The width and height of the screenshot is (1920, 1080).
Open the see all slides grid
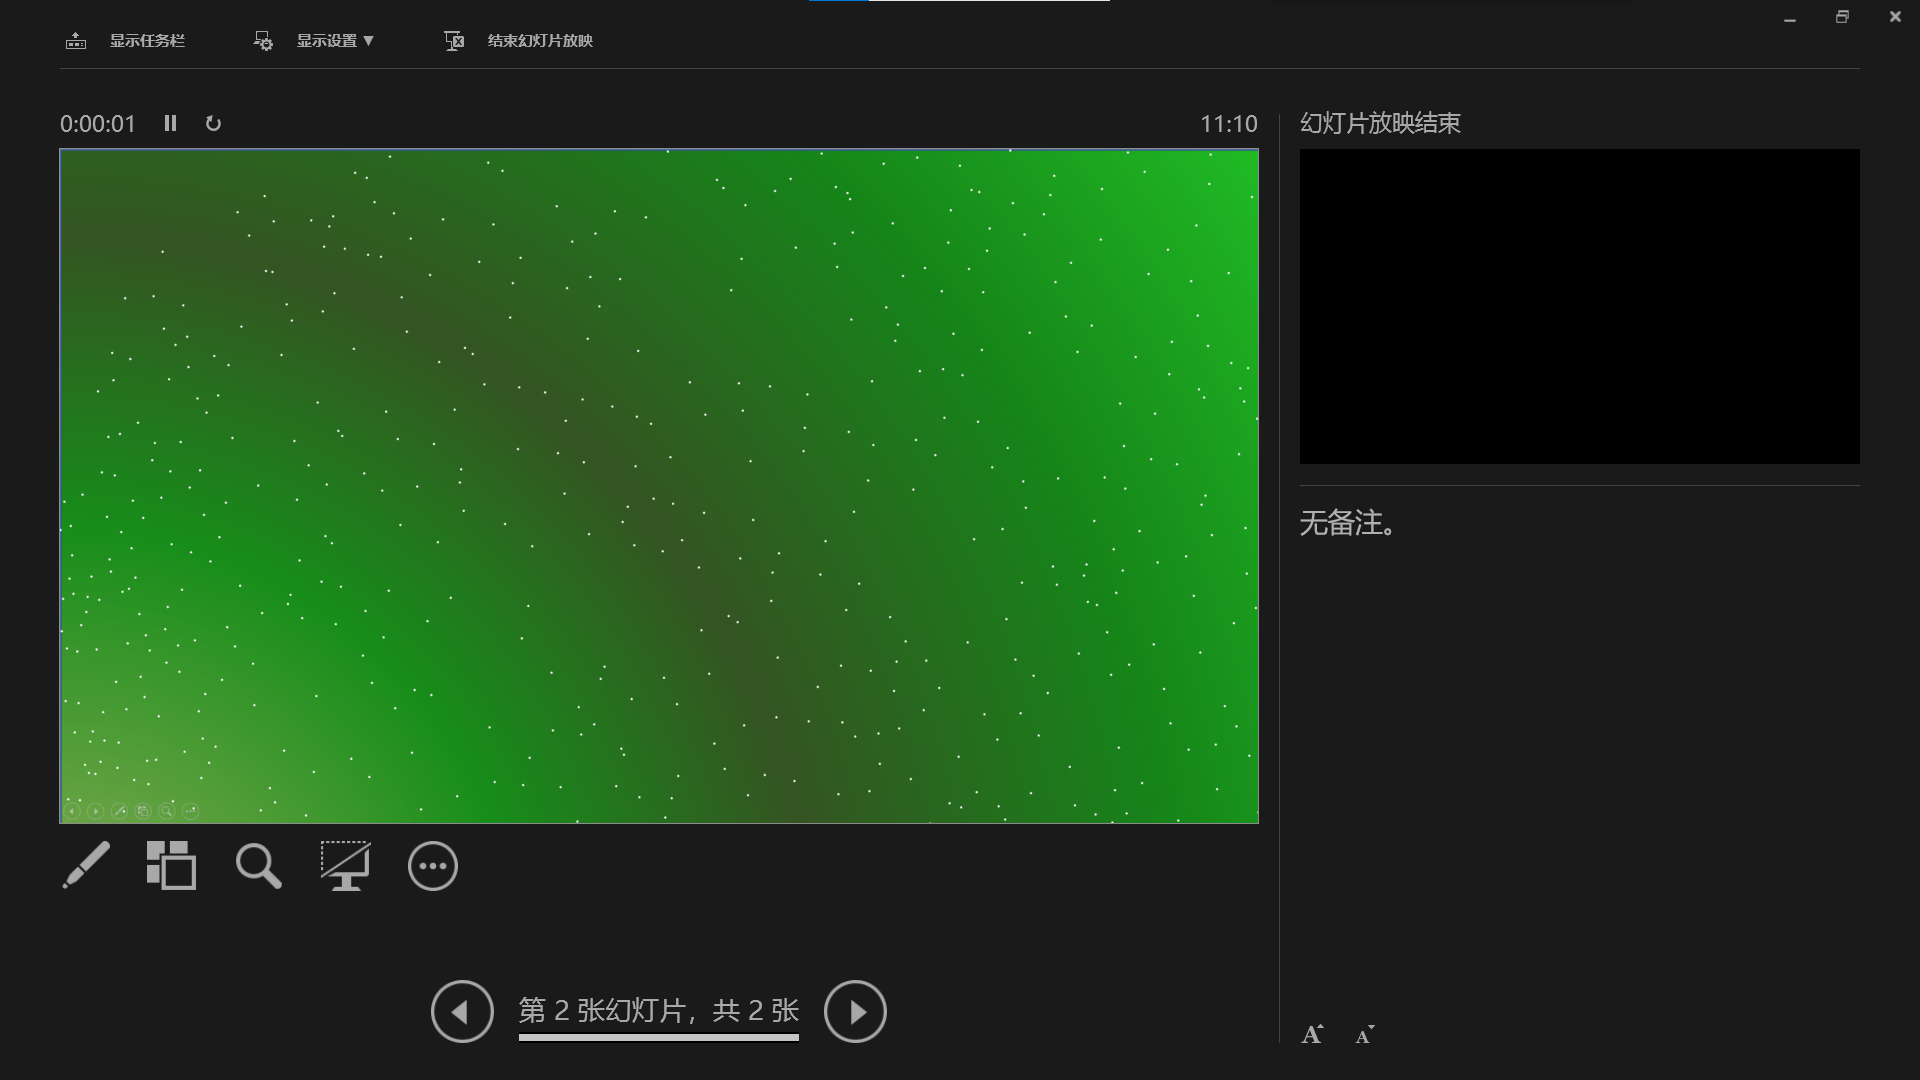click(171, 865)
